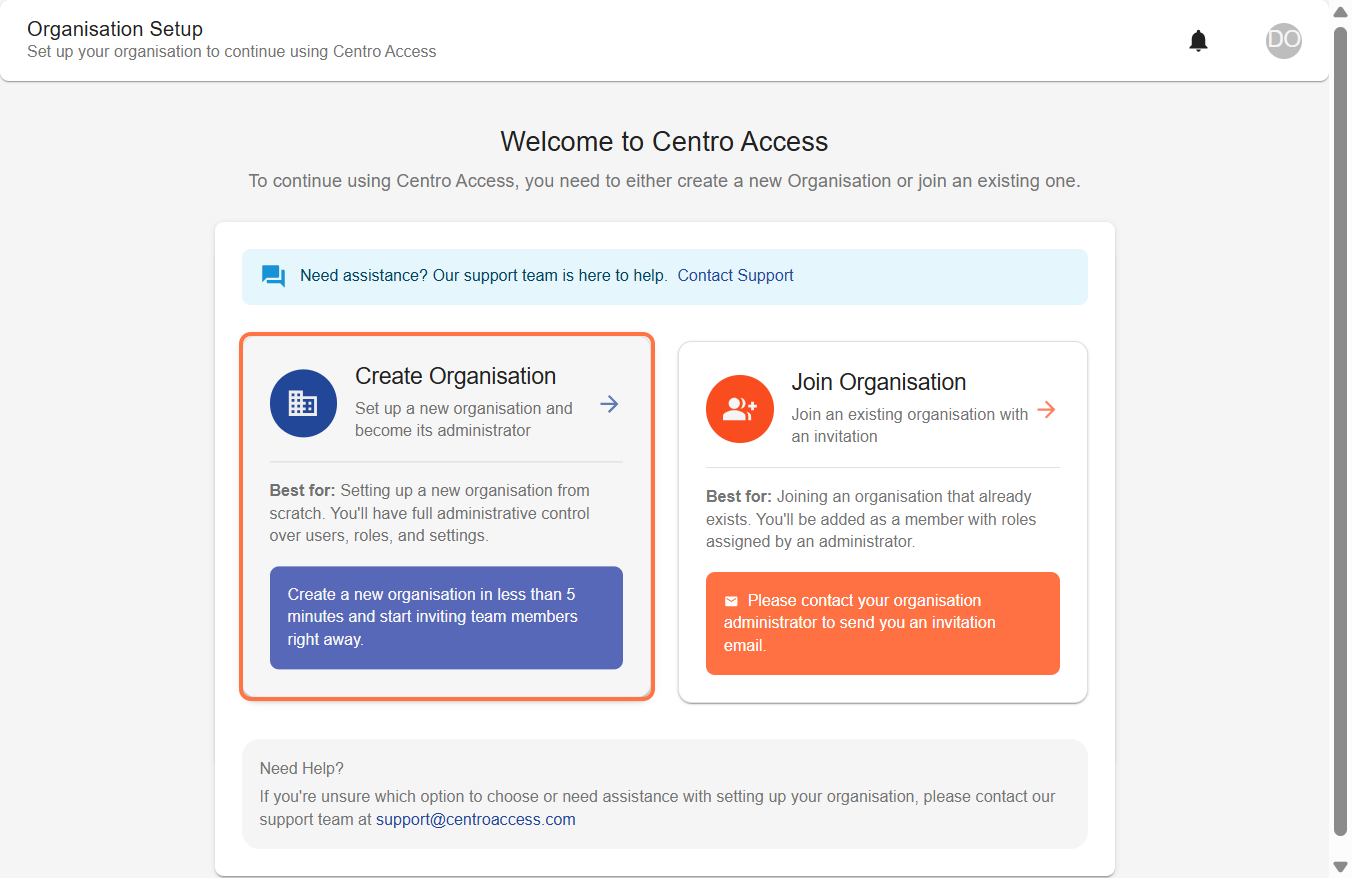Click the scrollbar up arrow
The image size is (1352, 878).
click(x=1341, y=11)
